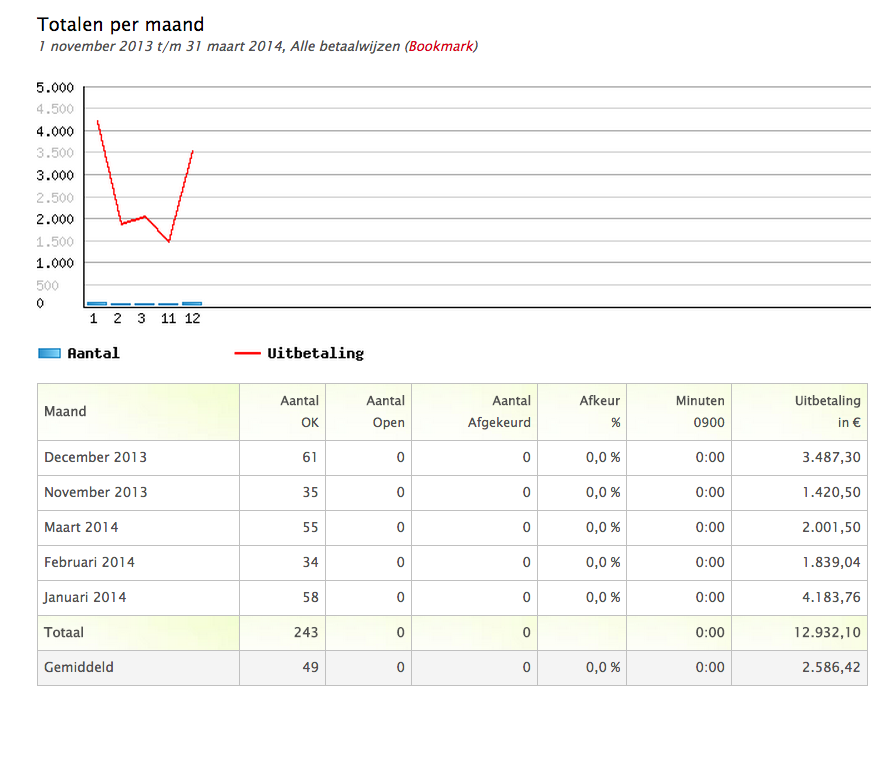Screen dimensions: 886x777
Task: Click the Aantal OK value 55
Action: (310, 527)
